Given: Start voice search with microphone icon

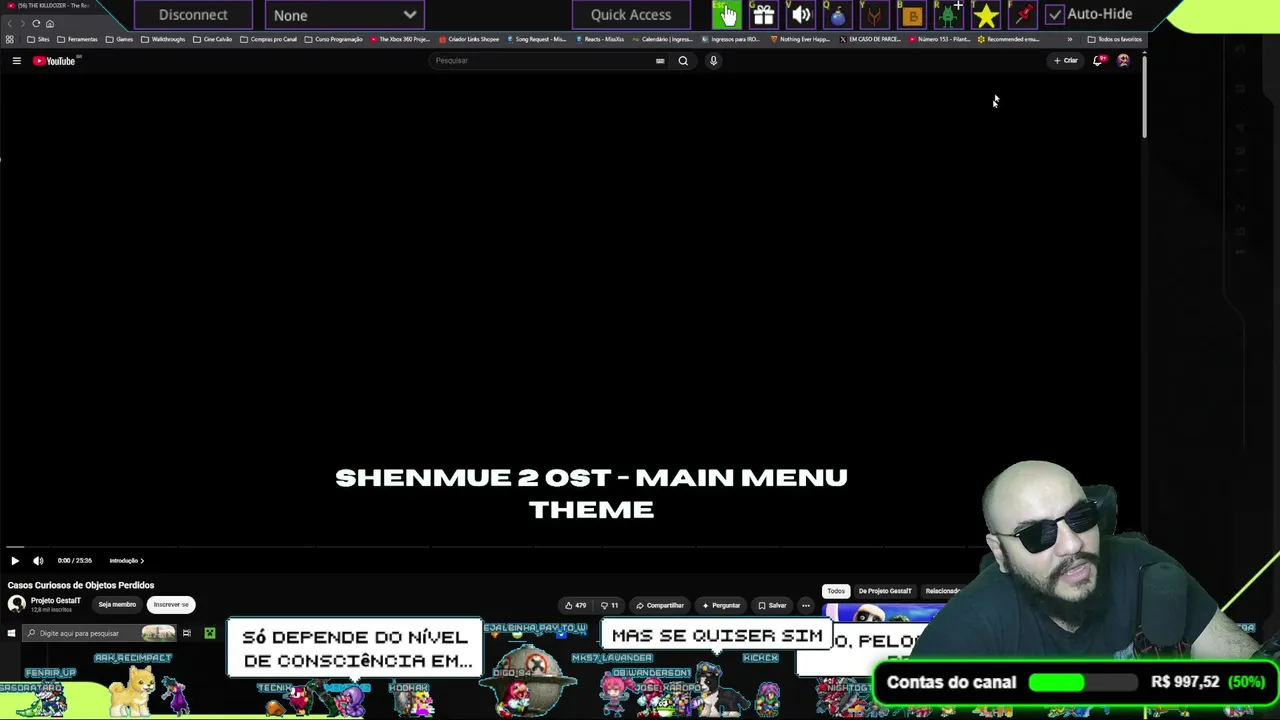Looking at the screenshot, I should [713, 61].
